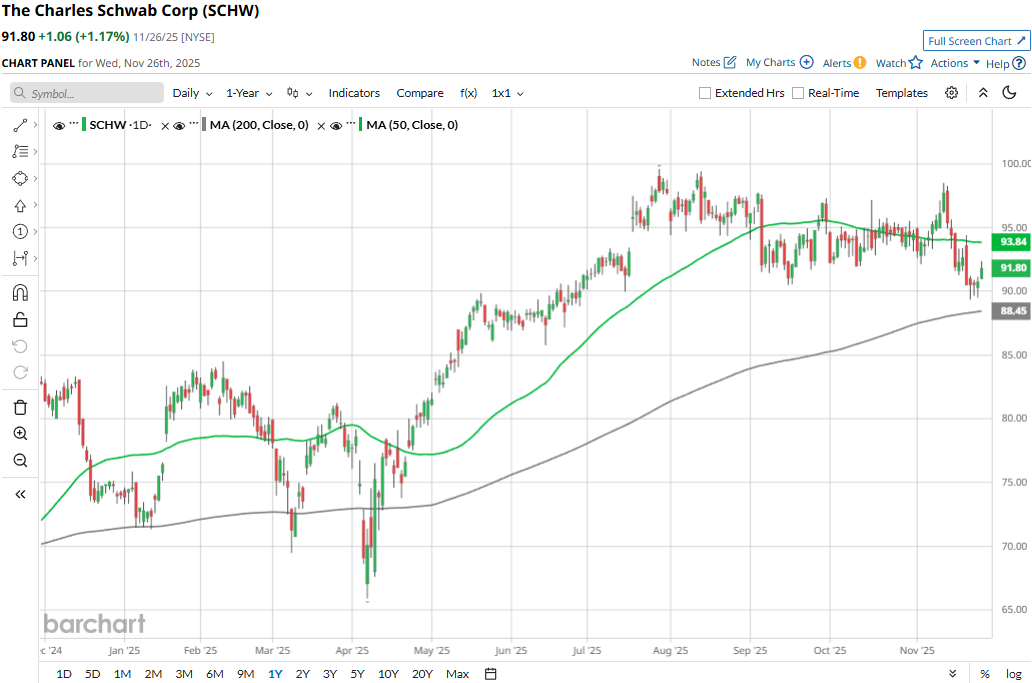Screen dimensions: 1032x683
Task: Click the lock drawings icon
Action: pyautogui.click(x=20, y=320)
